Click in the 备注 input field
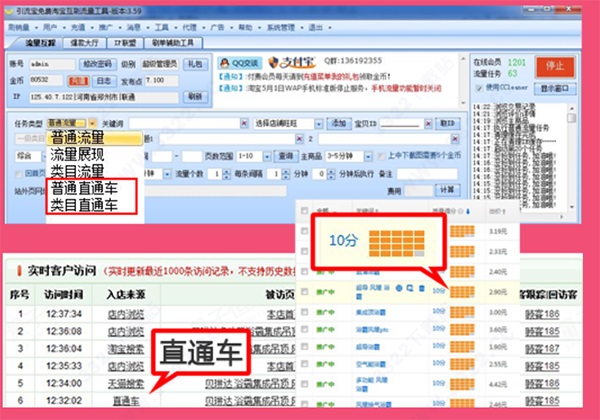 427,174
